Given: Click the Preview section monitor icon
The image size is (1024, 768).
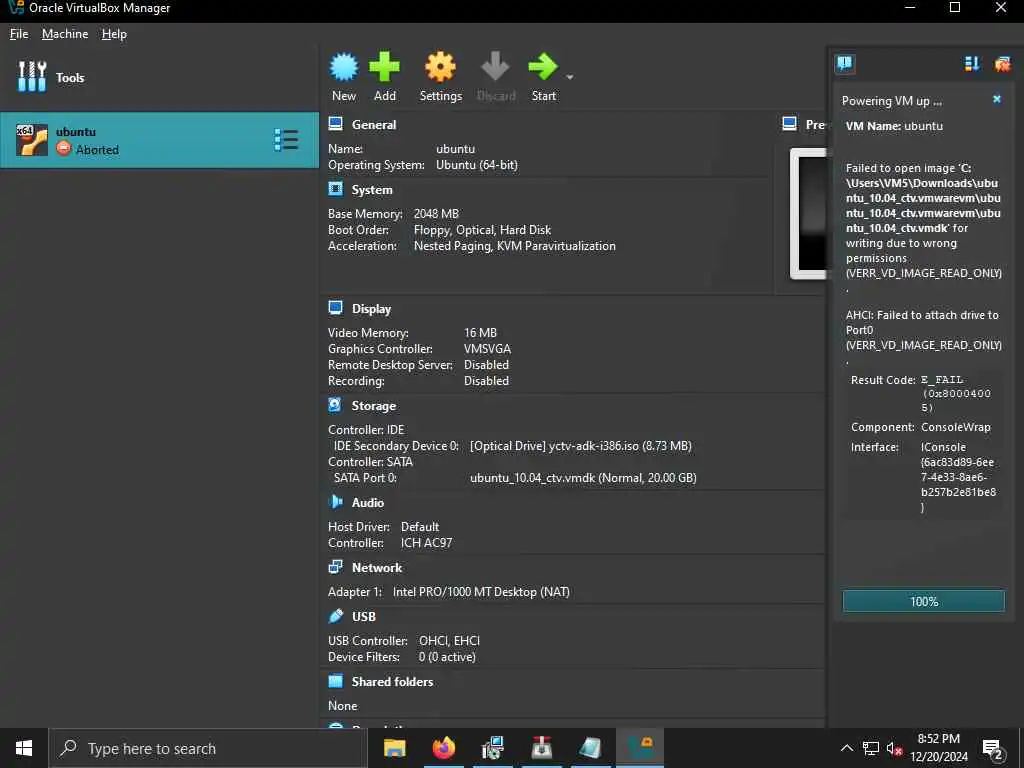Looking at the screenshot, I should [790, 124].
